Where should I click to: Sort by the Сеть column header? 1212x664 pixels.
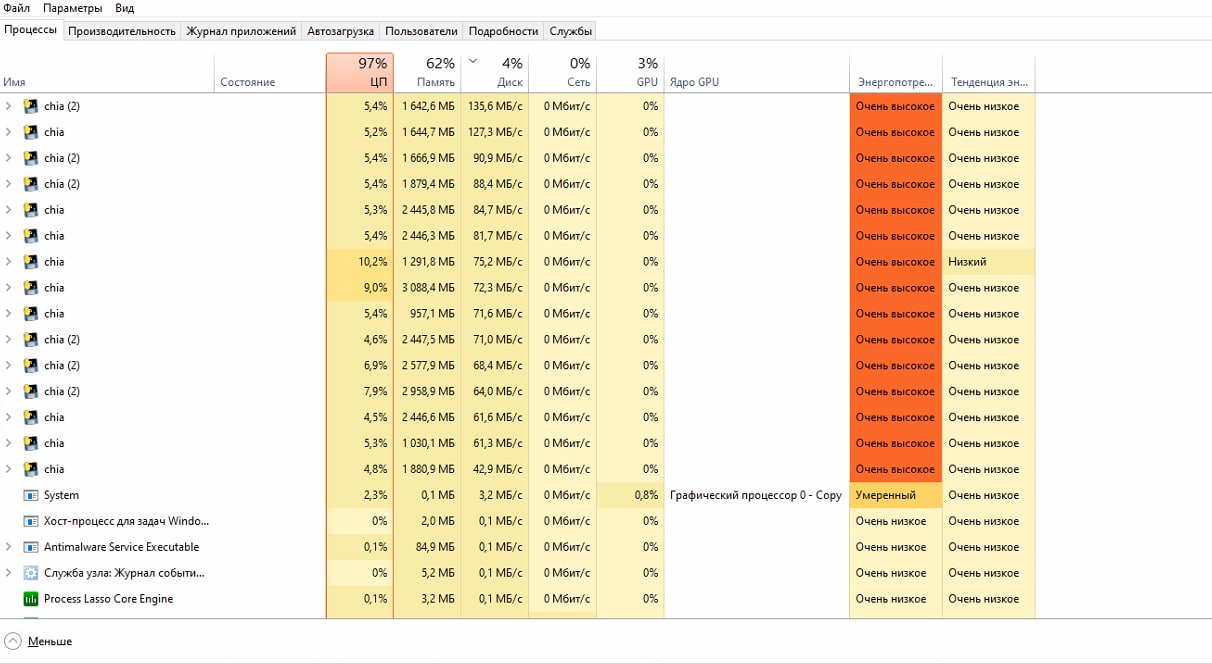[x=563, y=73]
